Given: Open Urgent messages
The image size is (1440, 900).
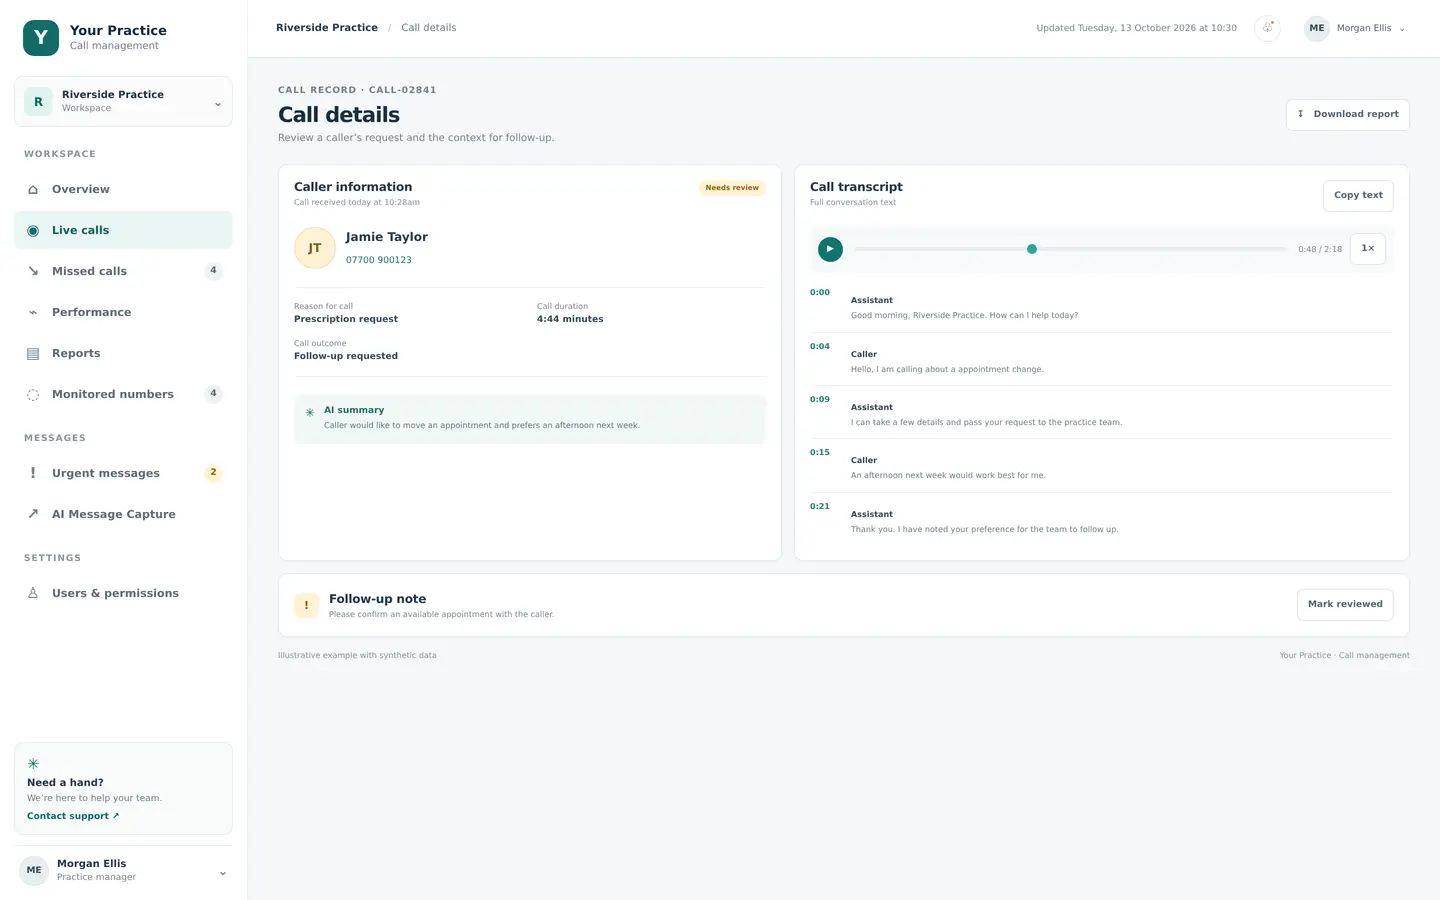Looking at the screenshot, I should 123,473.
